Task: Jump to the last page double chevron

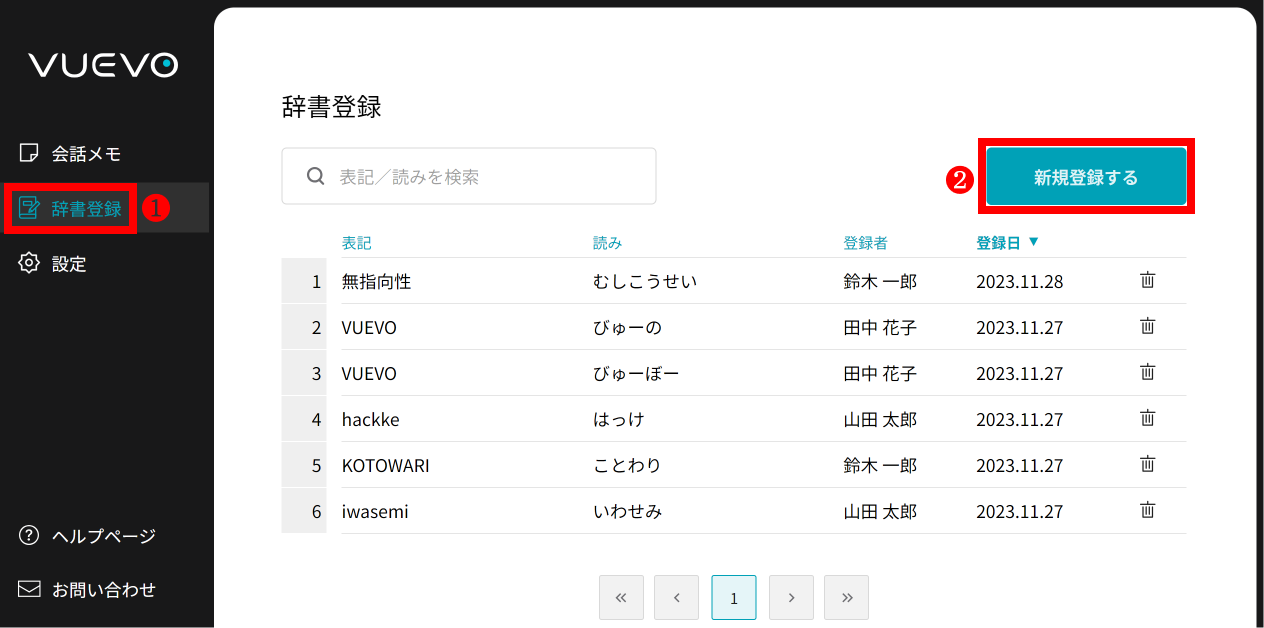Action: click(846, 597)
